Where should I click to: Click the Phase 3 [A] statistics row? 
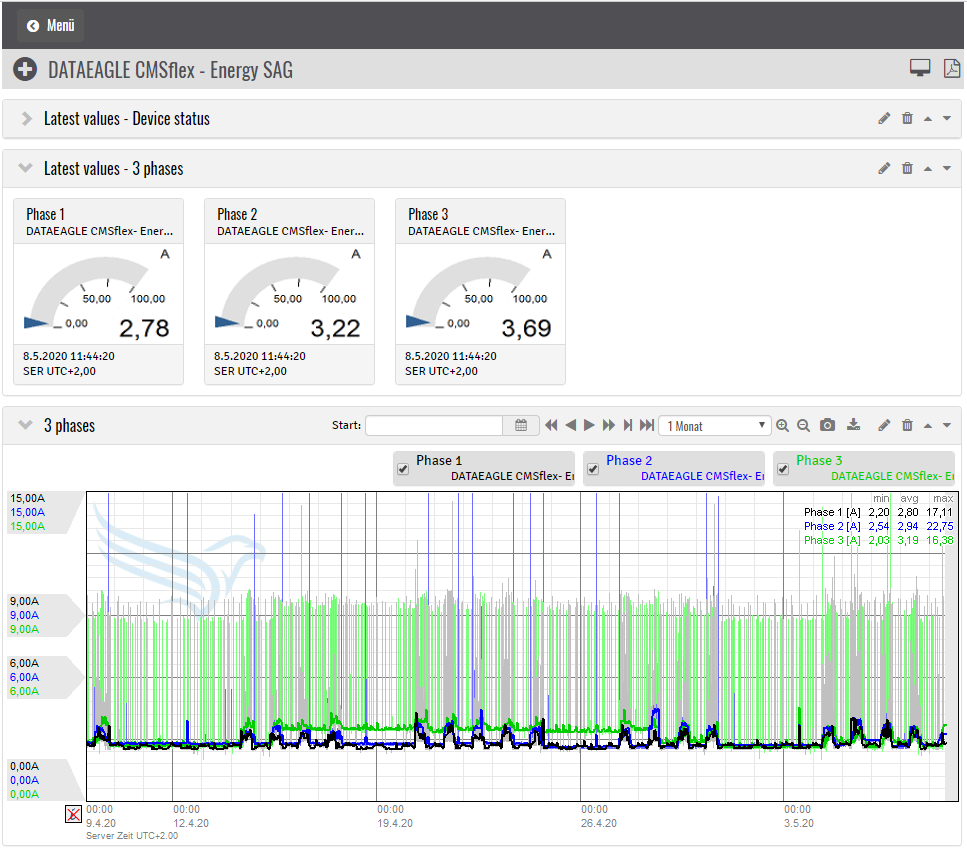[878, 541]
